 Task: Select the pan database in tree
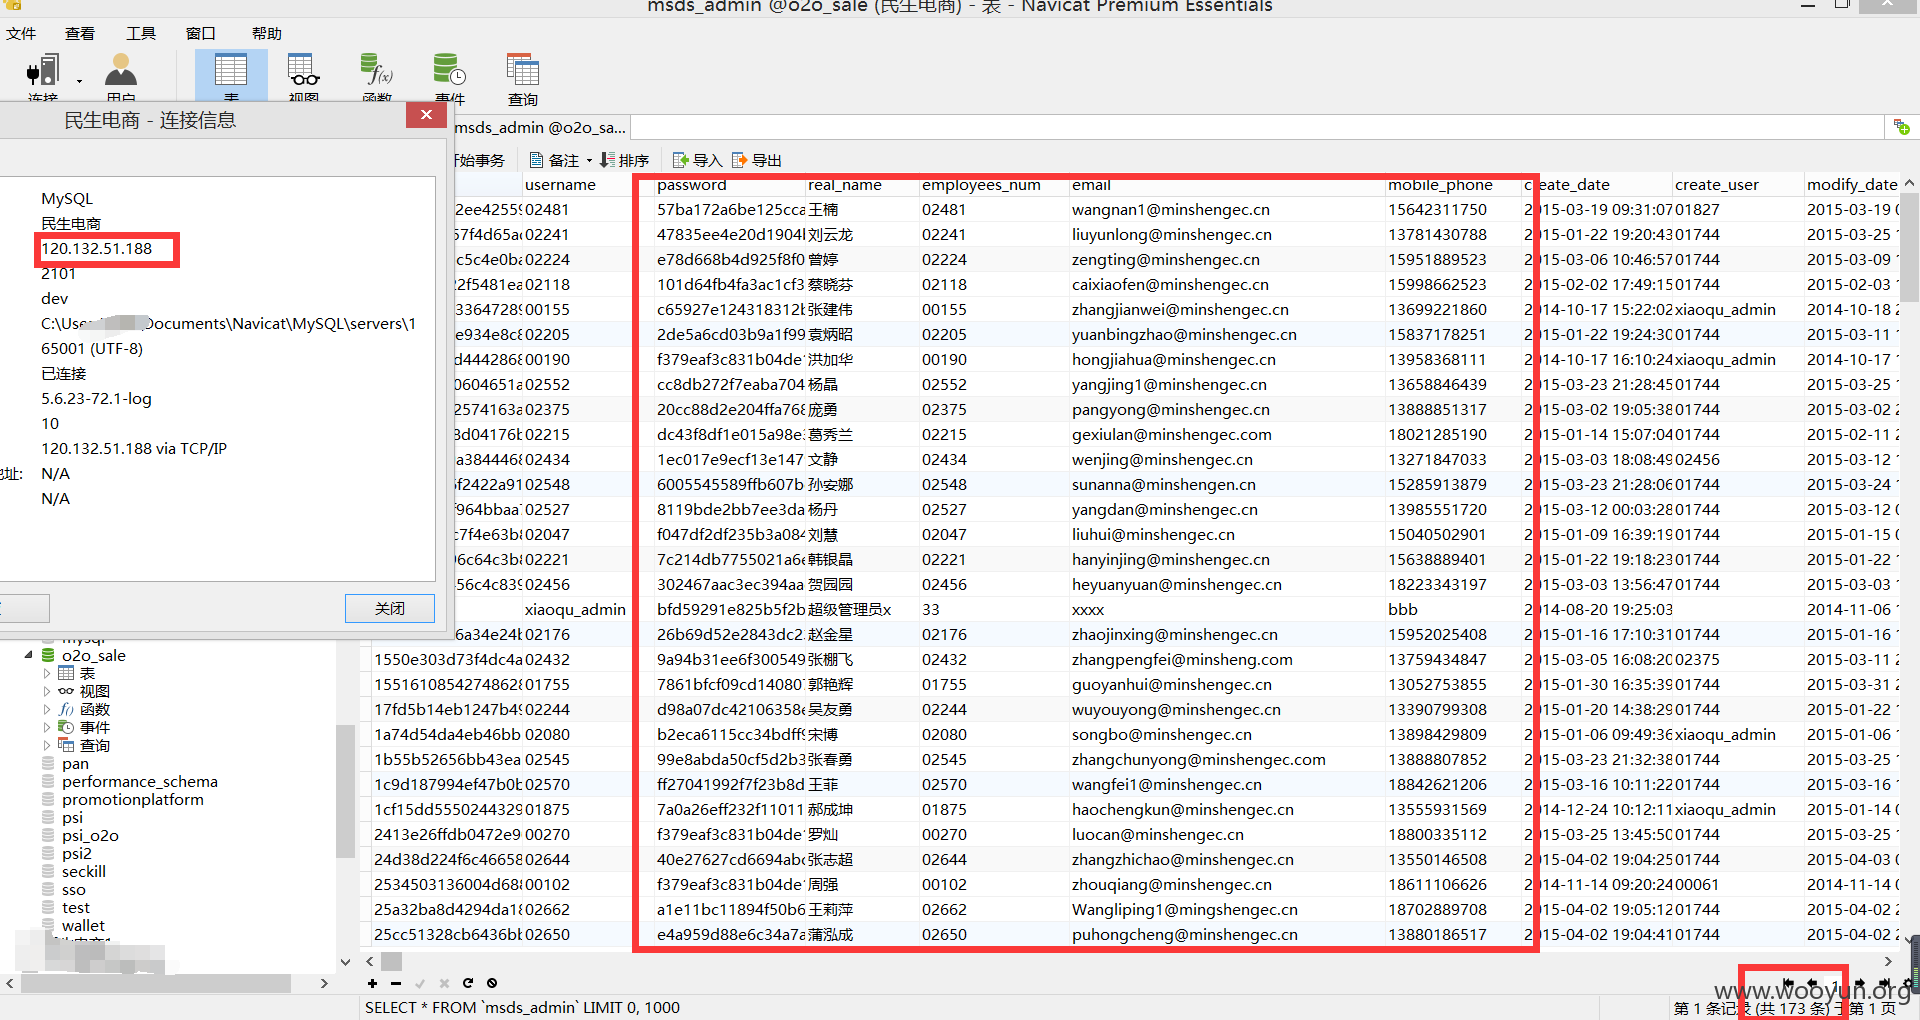click(x=75, y=764)
